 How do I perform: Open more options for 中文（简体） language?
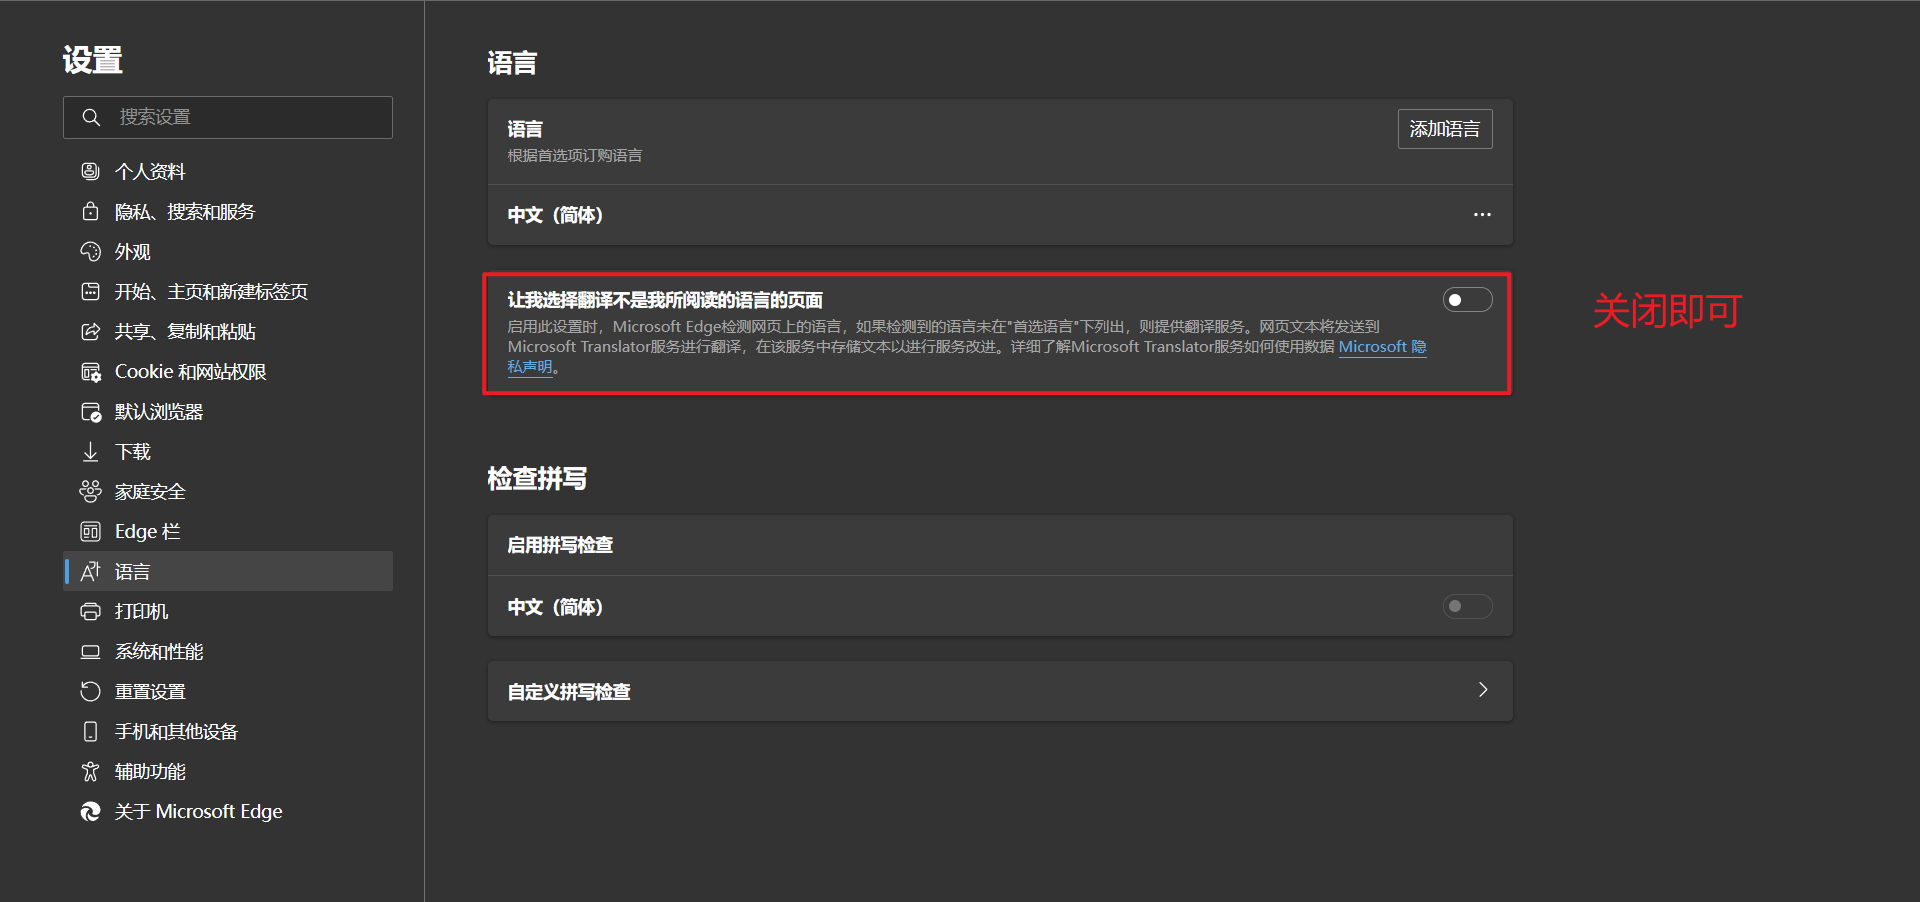[1482, 214]
